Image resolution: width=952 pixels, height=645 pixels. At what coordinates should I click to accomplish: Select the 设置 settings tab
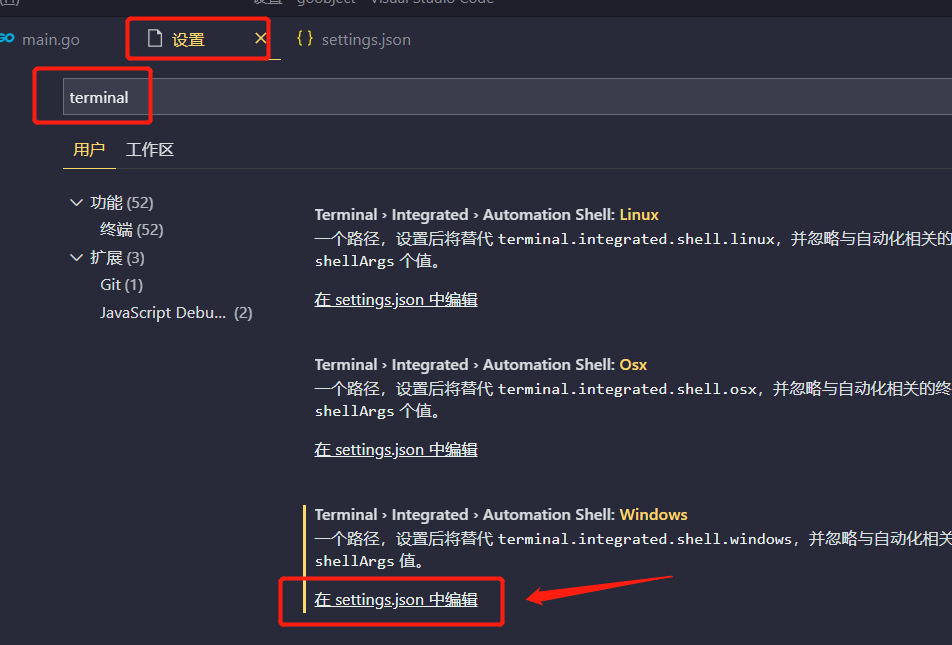[198, 39]
